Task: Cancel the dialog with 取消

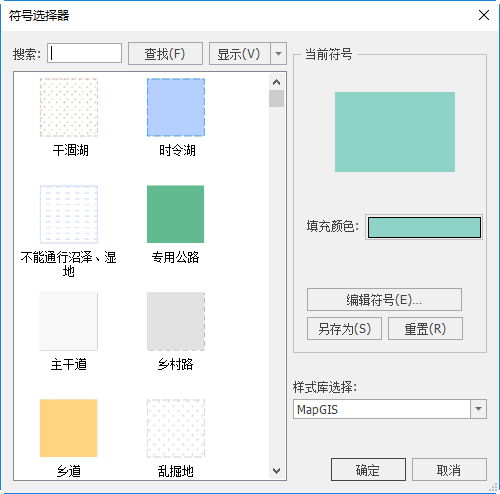Action: point(449,470)
